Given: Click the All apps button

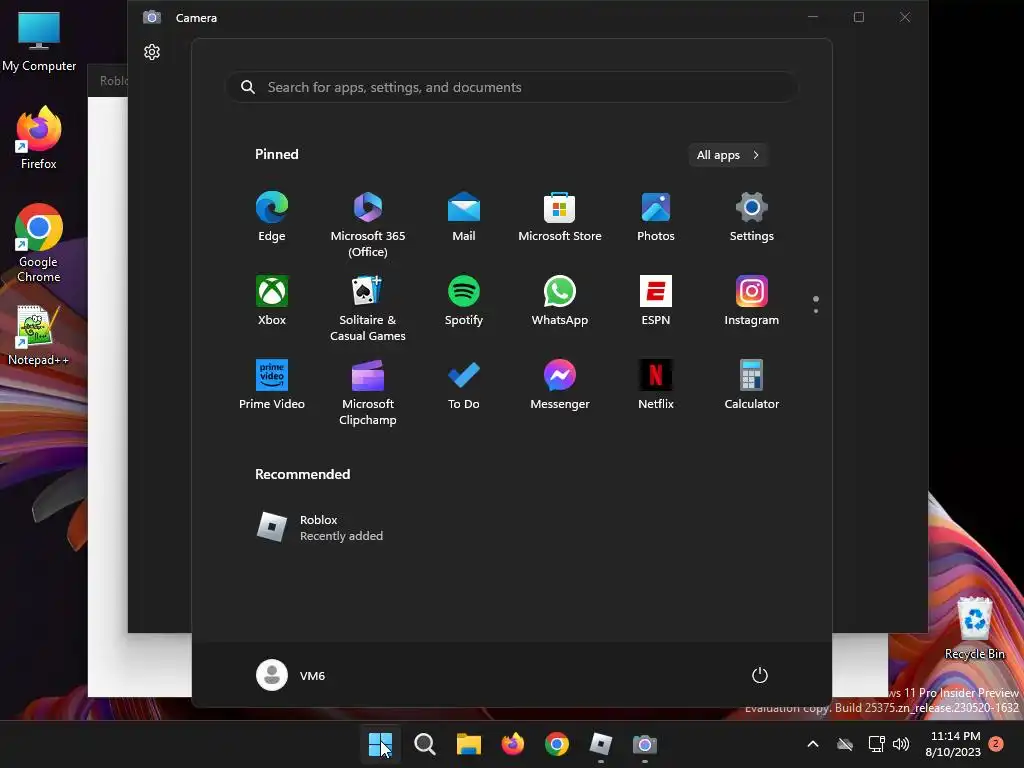Looking at the screenshot, I should tap(728, 155).
